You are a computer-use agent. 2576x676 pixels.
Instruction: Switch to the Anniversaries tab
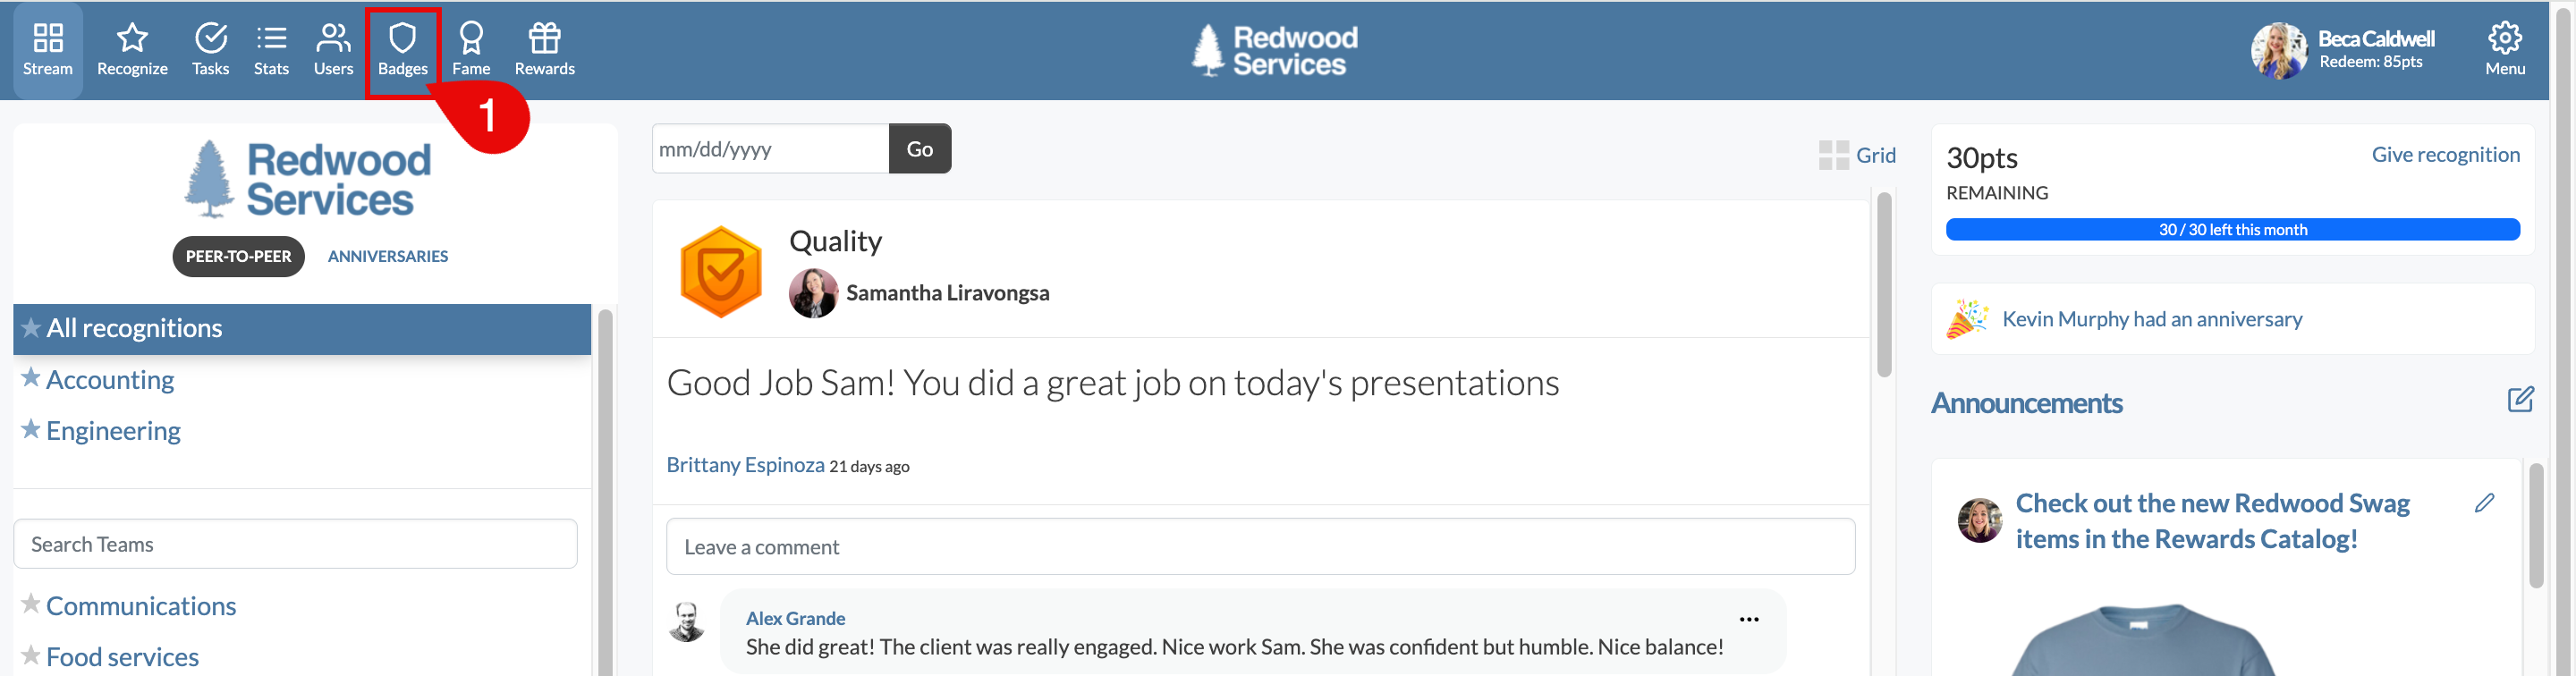[388, 257]
